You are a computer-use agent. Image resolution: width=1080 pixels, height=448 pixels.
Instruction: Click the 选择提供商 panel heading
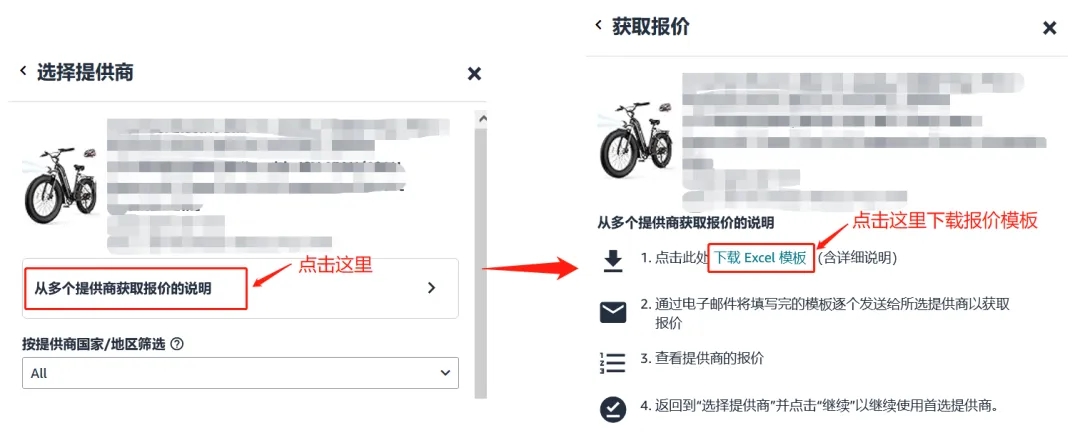pos(85,72)
